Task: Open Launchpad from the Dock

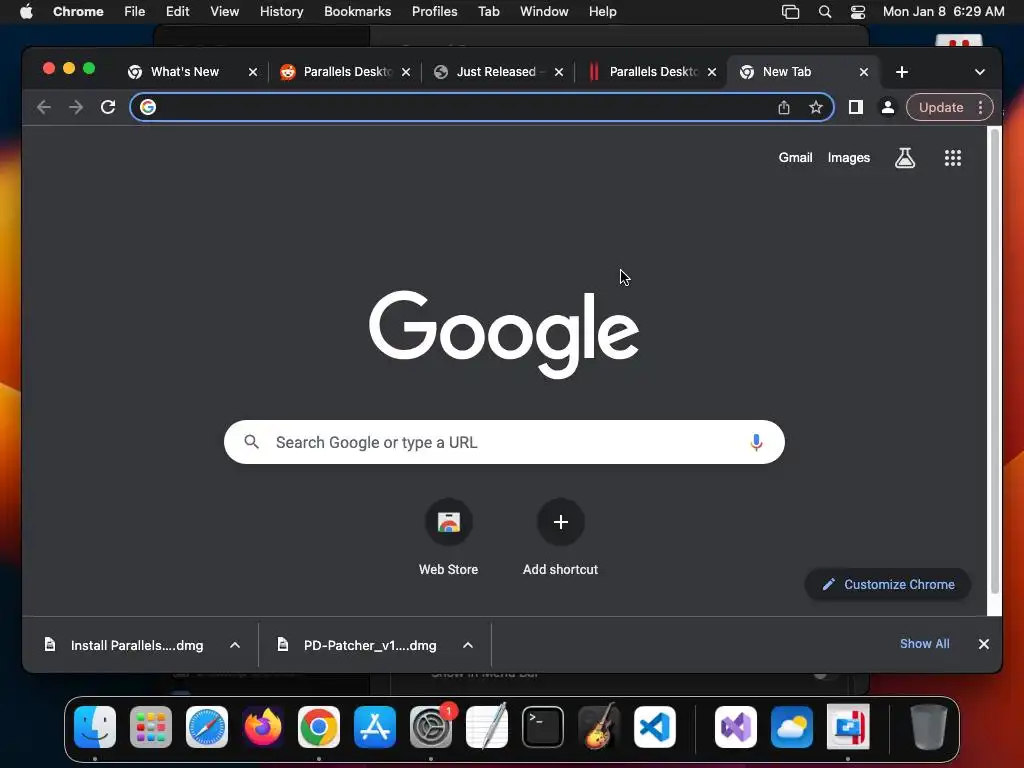Action: click(151, 727)
